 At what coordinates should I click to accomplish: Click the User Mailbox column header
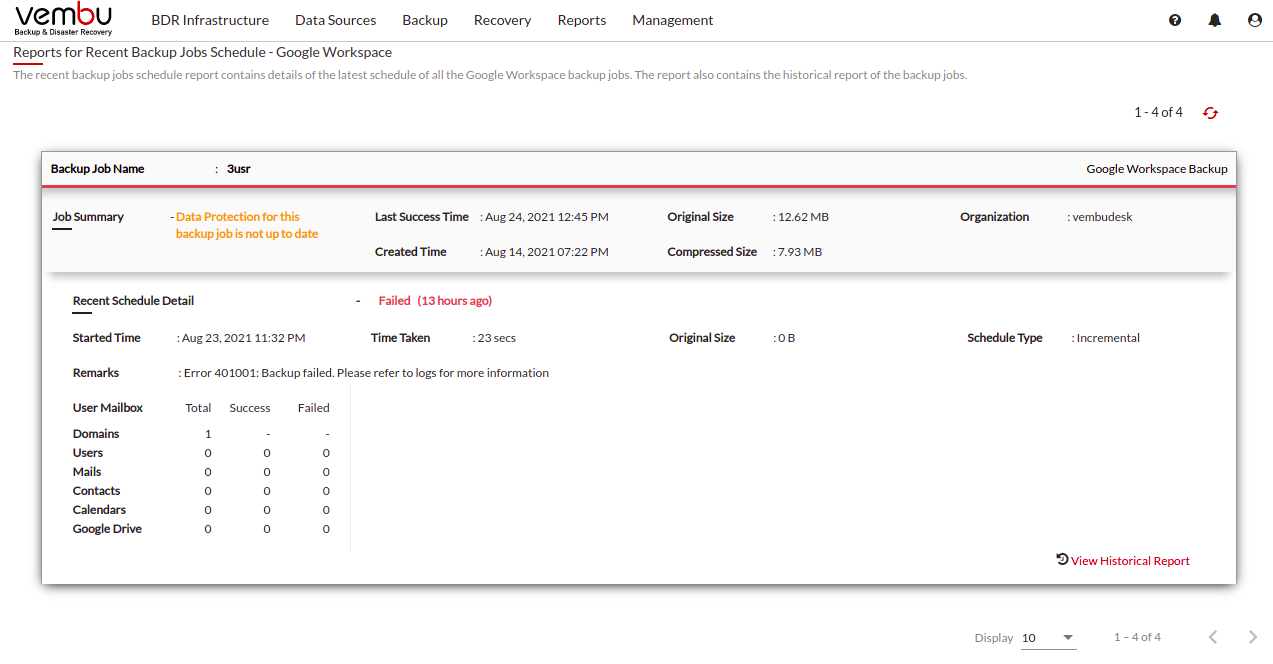[108, 408]
